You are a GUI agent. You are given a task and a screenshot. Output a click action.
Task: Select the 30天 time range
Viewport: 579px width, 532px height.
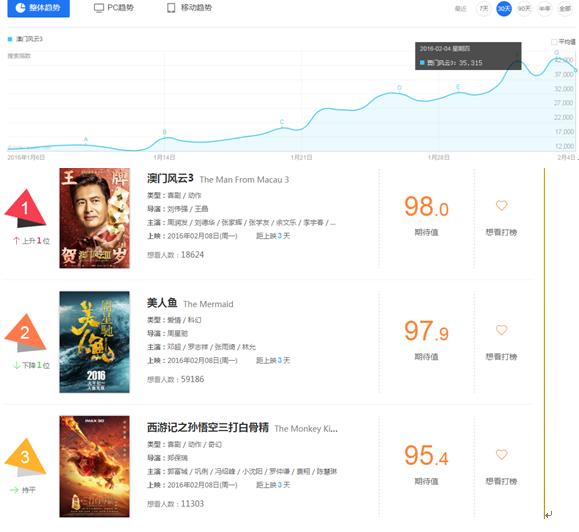click(x=504, y=8)
